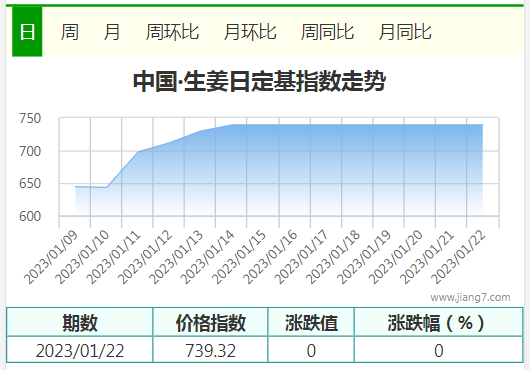Open the 月环比 tab
Screen dimensions: 530x370
(250, 32)
